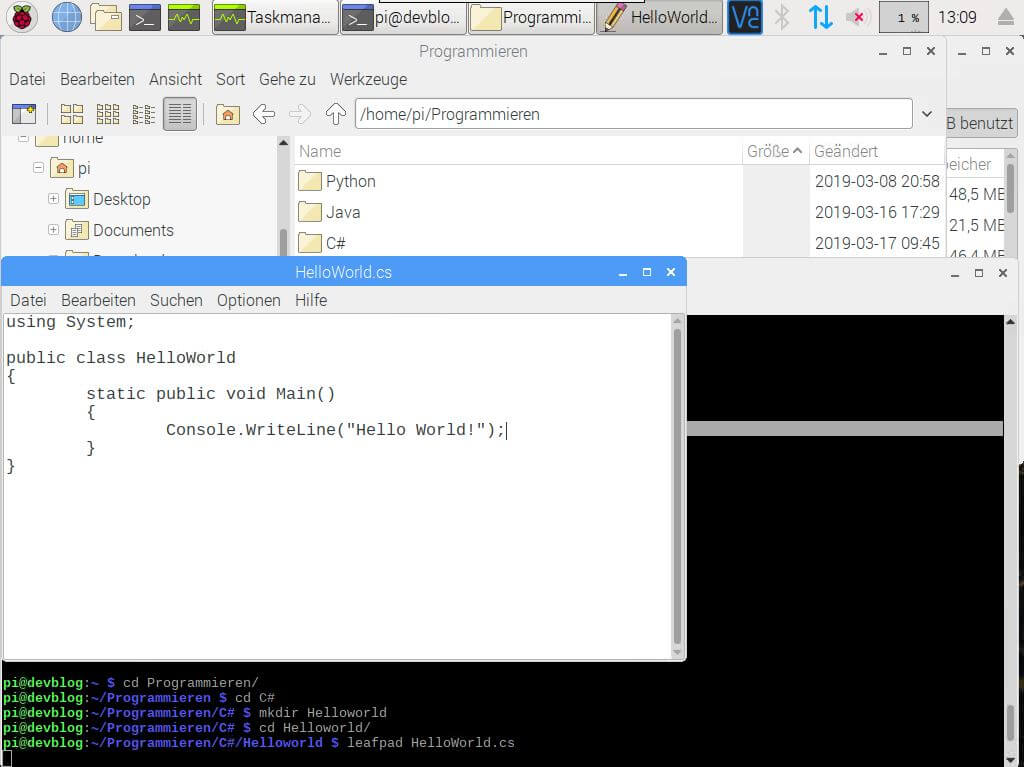The width and height of the screenshot is (1024, 767).
Task: Switch to thumbnail grid view
Action: (x=107, y=114)
